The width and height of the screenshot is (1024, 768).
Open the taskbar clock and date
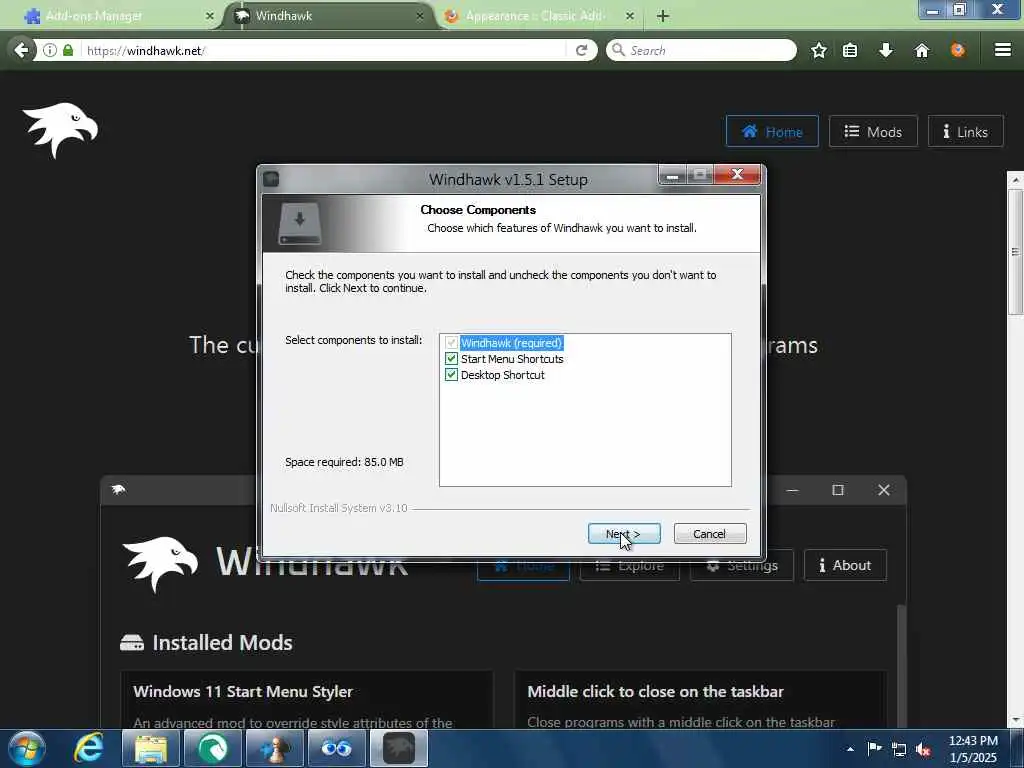click(x=973, y=749)
